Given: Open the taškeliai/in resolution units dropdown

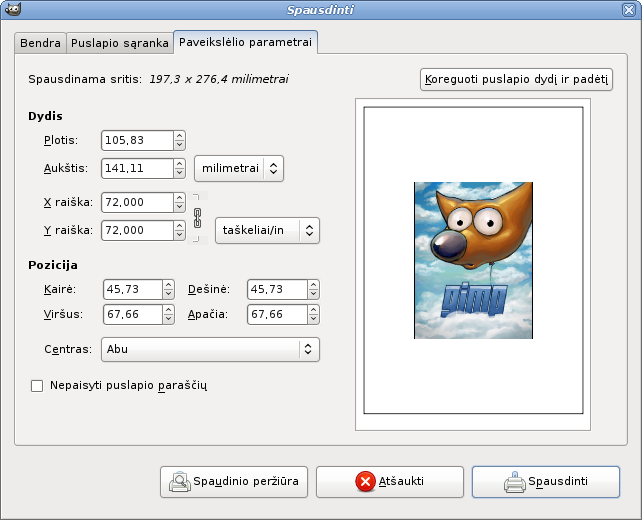Looking at the screenshot, I should click(x=266, y=230).
